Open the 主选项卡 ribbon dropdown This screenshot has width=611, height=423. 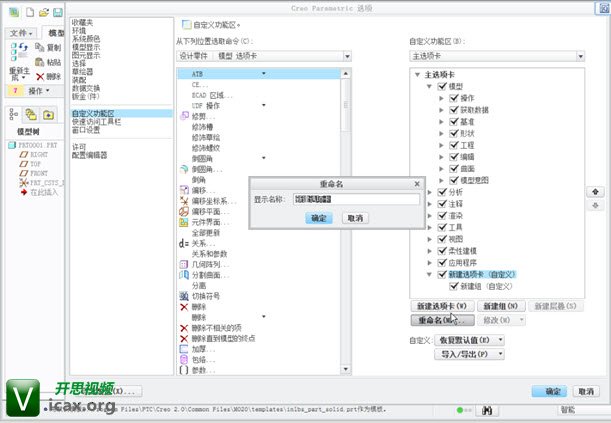tap(581, 56)
